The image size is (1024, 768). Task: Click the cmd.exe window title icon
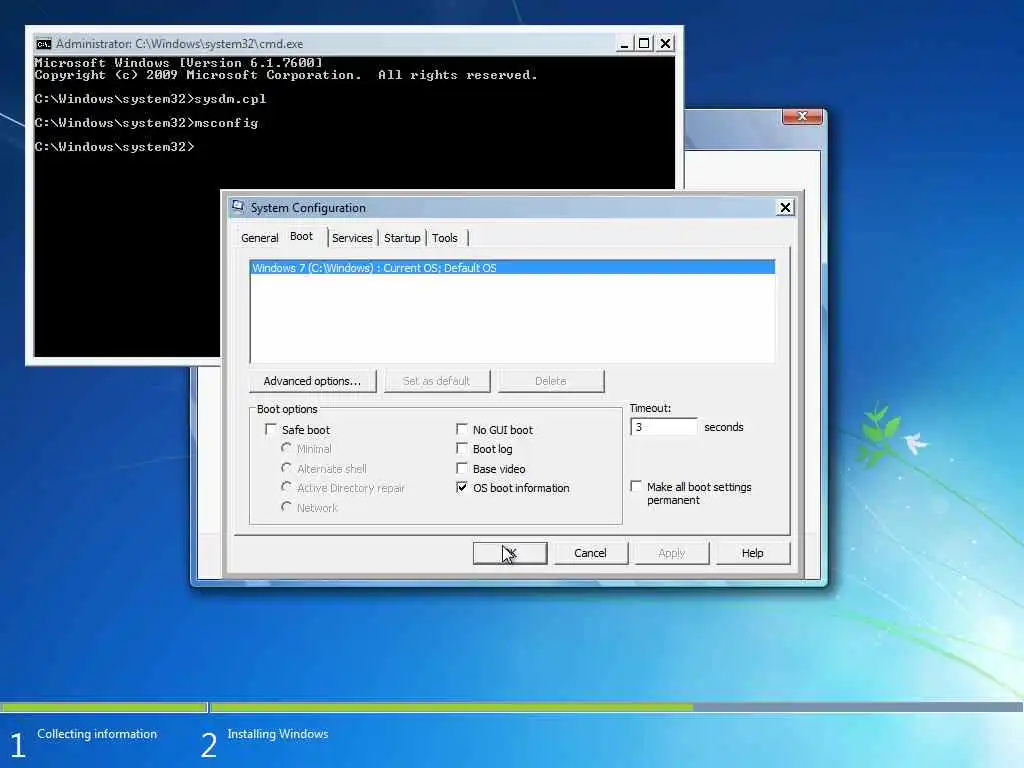[44, 44]
